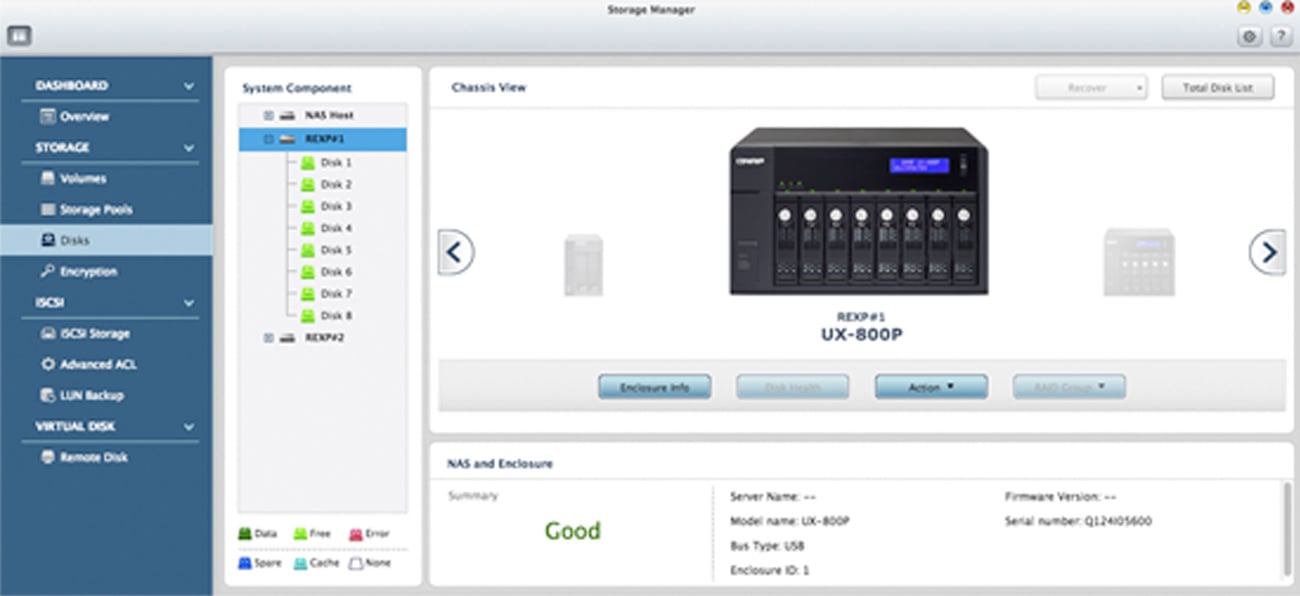Click the Good summary status text

tap(573, 531)
